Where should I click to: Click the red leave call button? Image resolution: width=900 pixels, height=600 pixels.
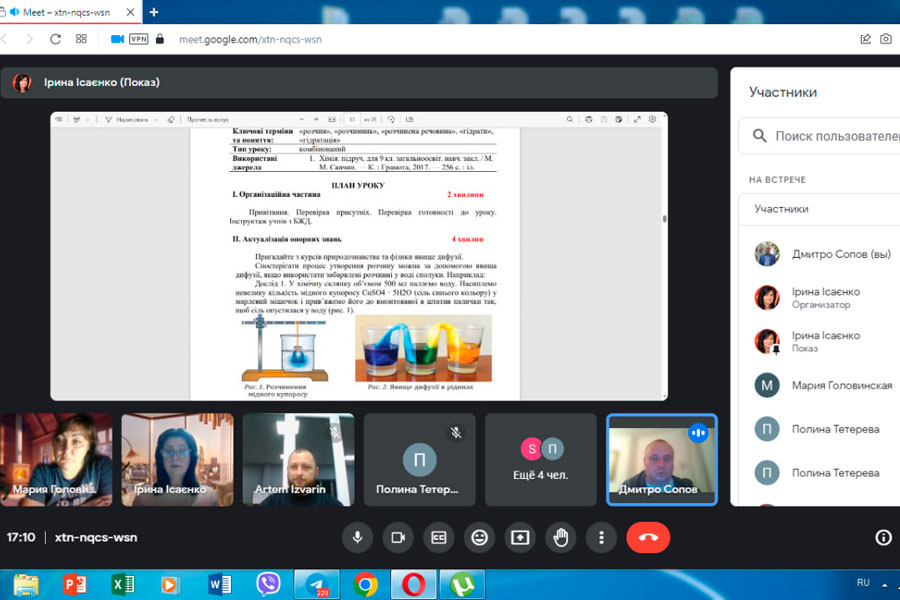point(648,537)
